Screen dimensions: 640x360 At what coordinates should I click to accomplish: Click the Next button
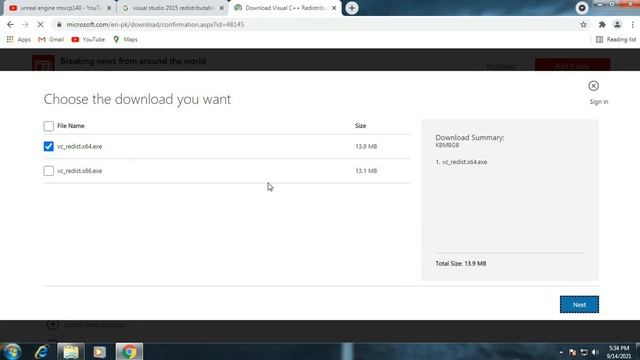point(579,304)
